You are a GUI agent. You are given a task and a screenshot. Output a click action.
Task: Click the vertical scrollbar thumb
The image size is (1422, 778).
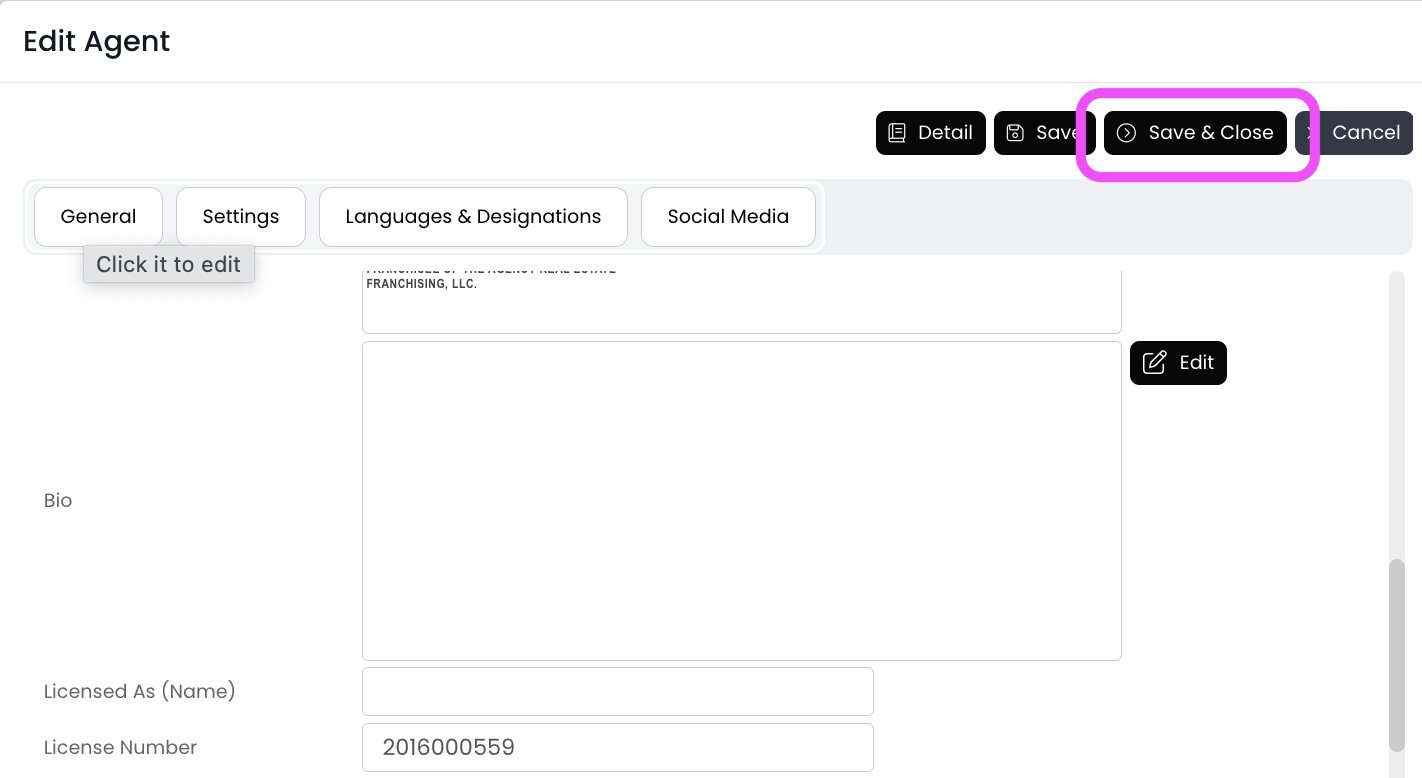1397,654
